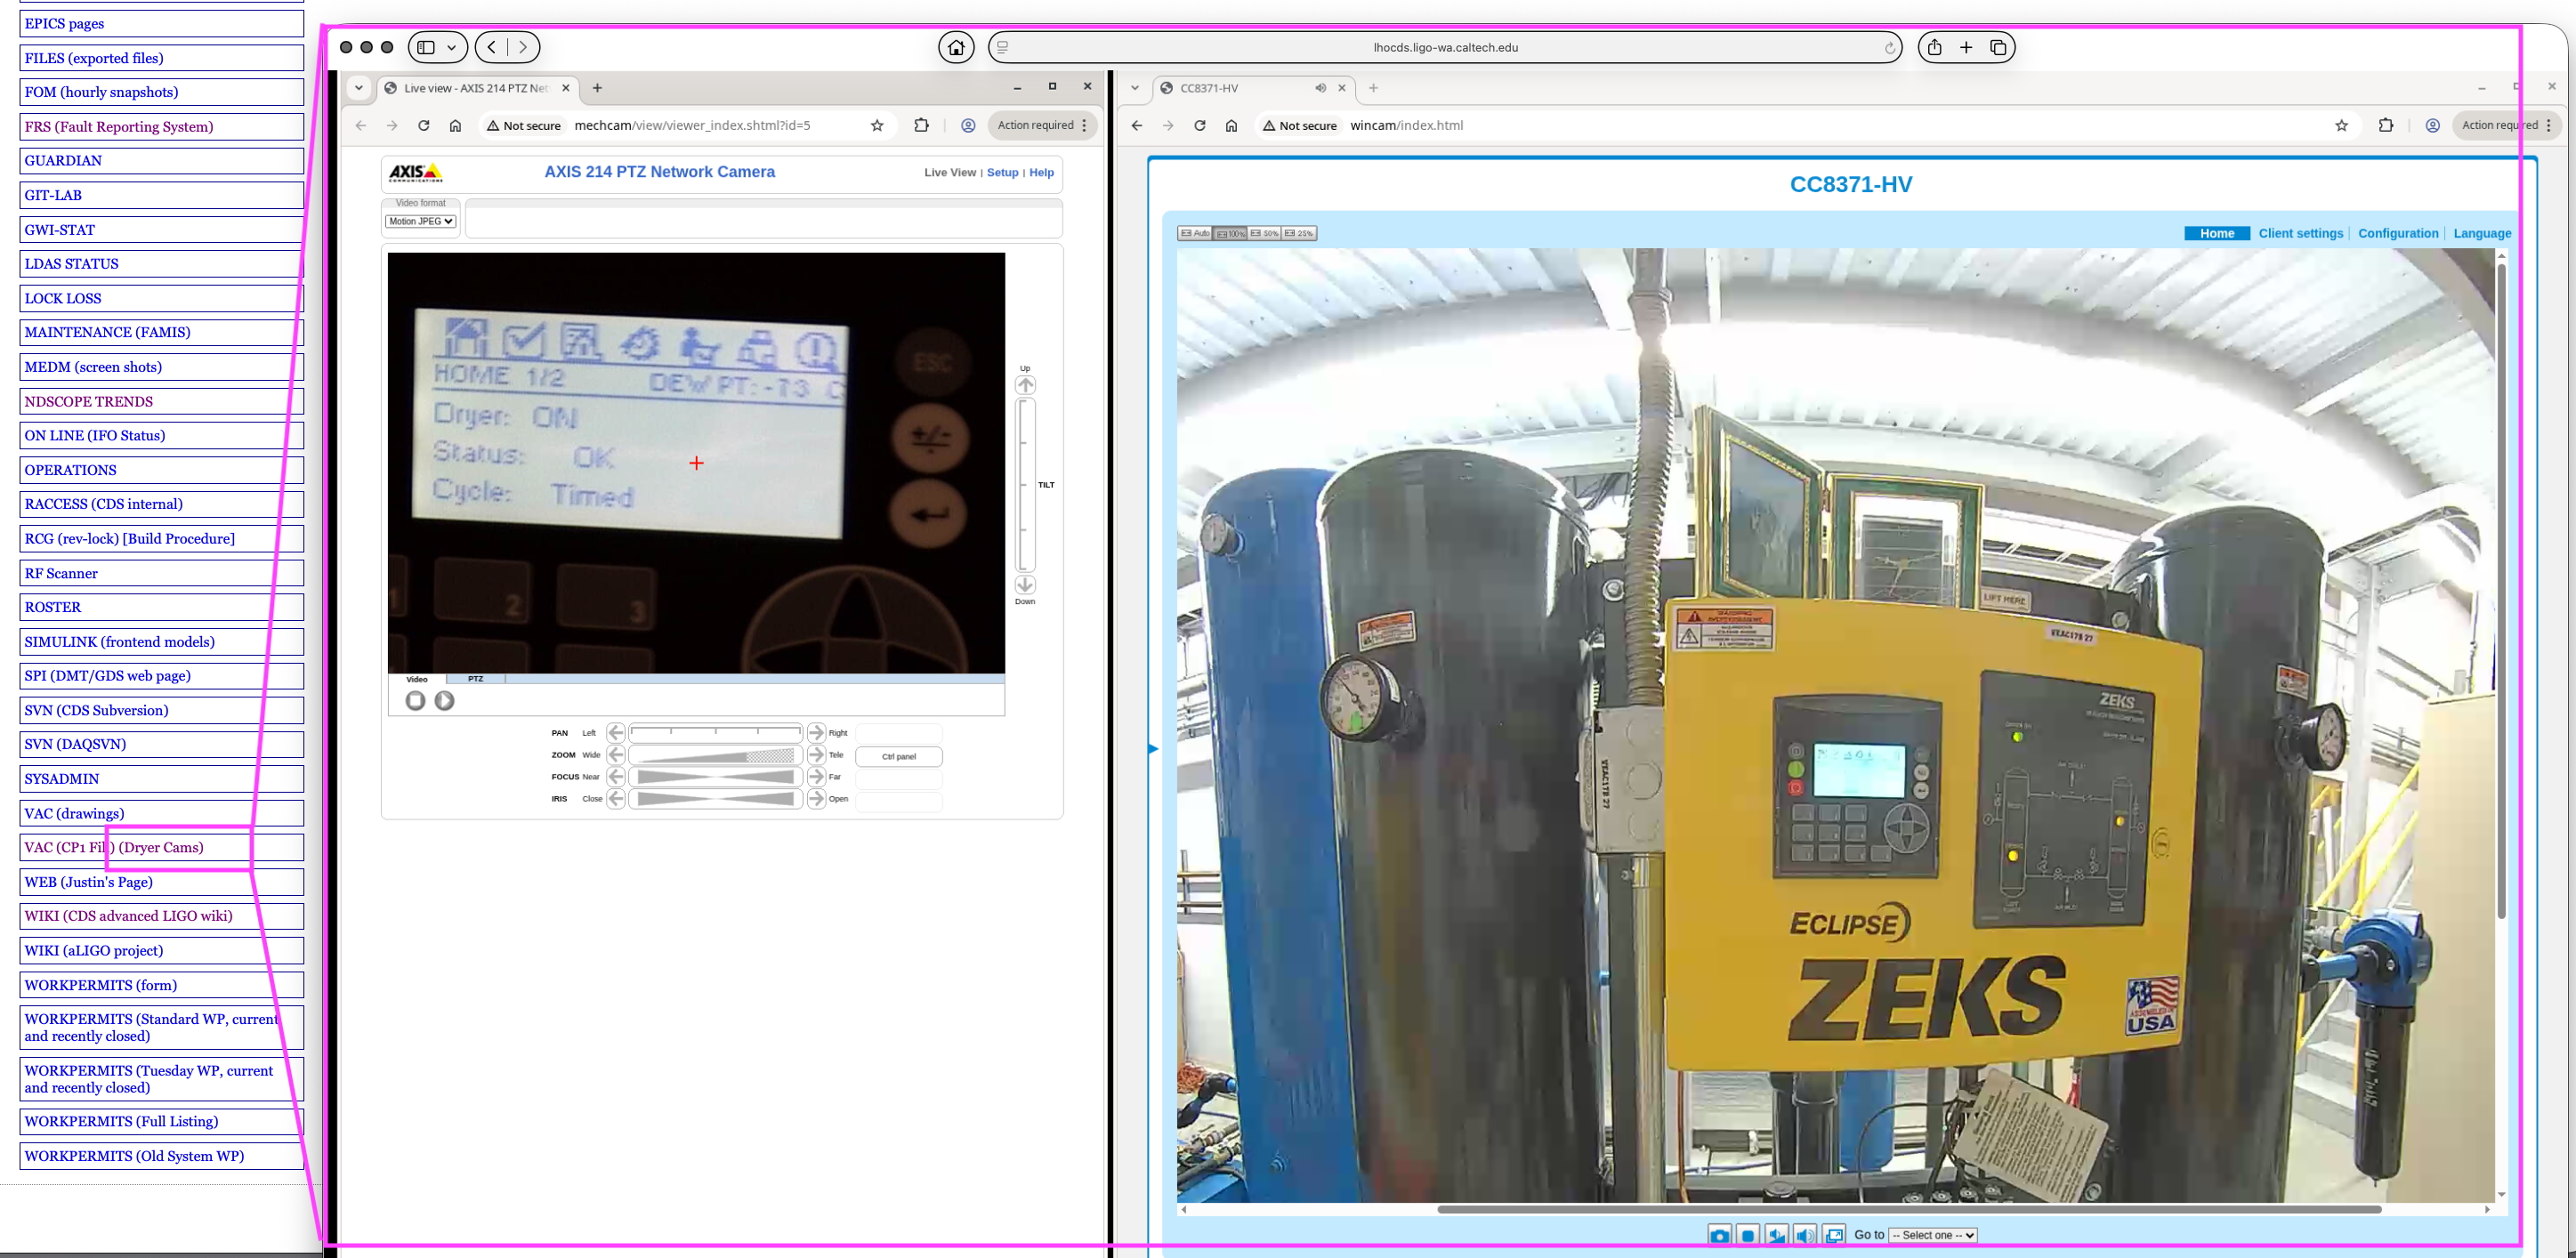Click the pan Right arrow

click(816, 733)
